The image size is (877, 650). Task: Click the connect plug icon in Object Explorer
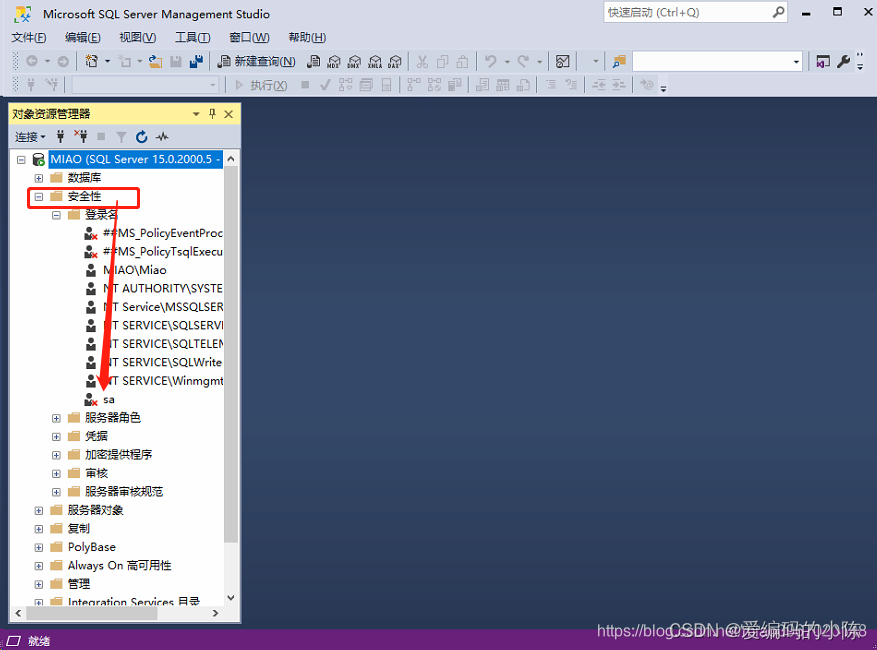point(60,136)
